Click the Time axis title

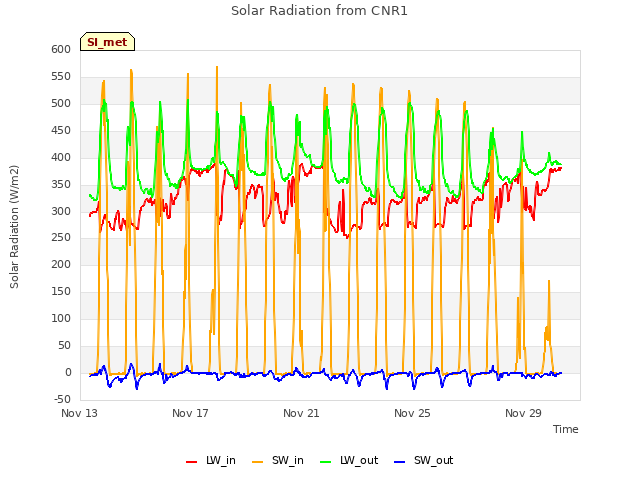click(566, 429)
